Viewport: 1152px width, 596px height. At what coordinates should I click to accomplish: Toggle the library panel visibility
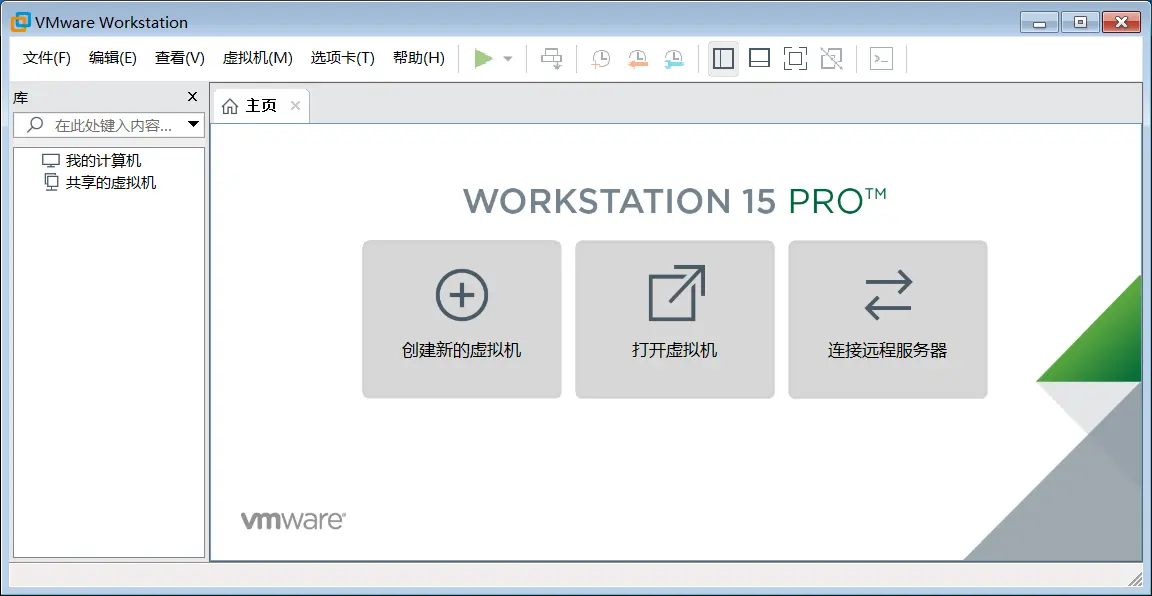(722, 59)
